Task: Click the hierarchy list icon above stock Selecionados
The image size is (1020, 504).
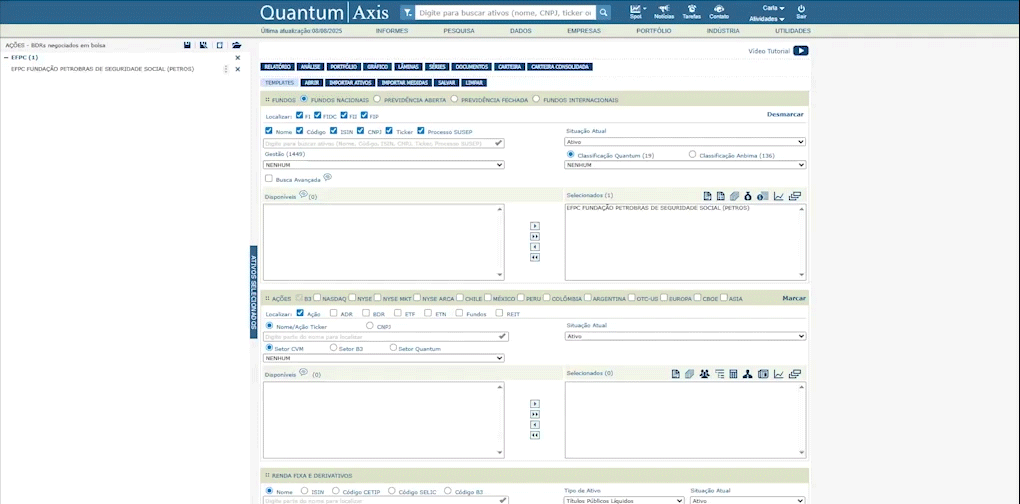Action: tap(719, 374)
